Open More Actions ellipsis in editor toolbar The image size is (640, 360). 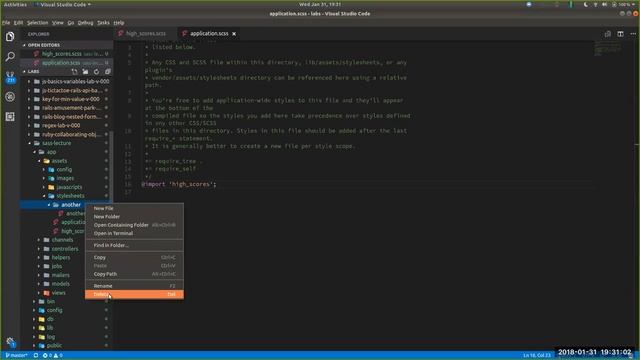(x=633, y=34)
